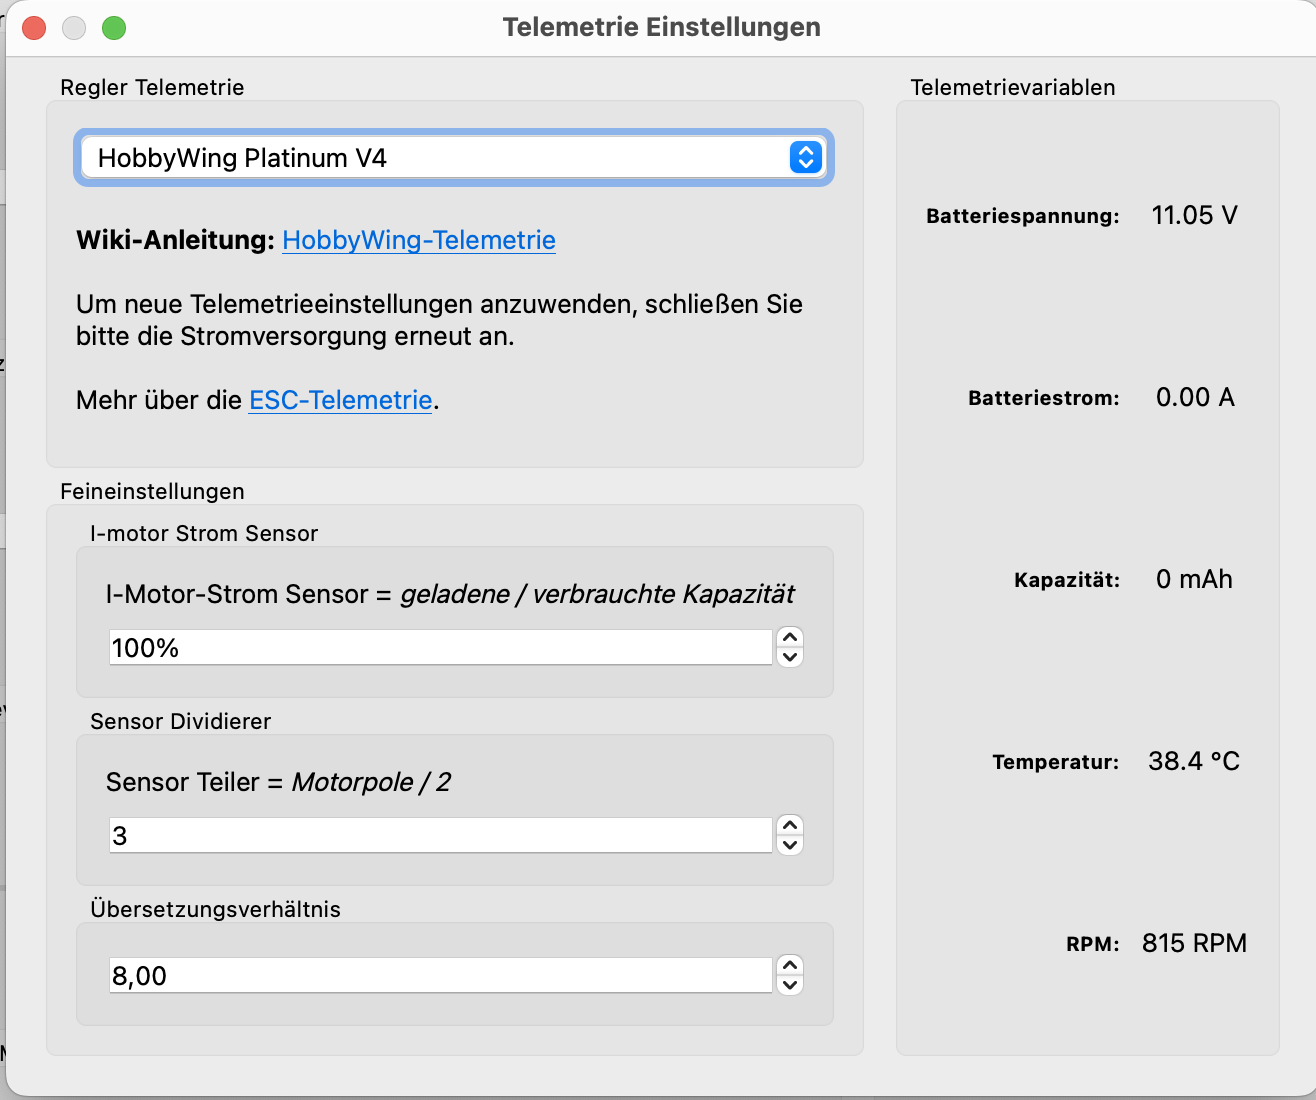Image resolution: width=1316 pixels, height=1100 pixels.
Task: Lower the Übersetzungsverhältnis with the down arrow
Action: pyautogui.click(x=790, y=985)
